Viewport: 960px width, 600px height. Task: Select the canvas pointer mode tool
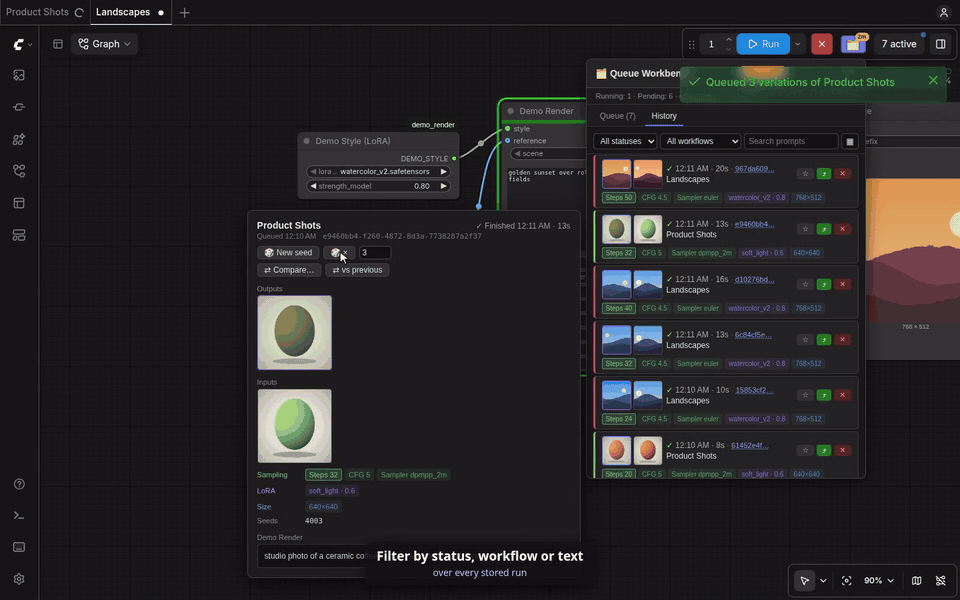pyautogui.click(x=804, y=580)
